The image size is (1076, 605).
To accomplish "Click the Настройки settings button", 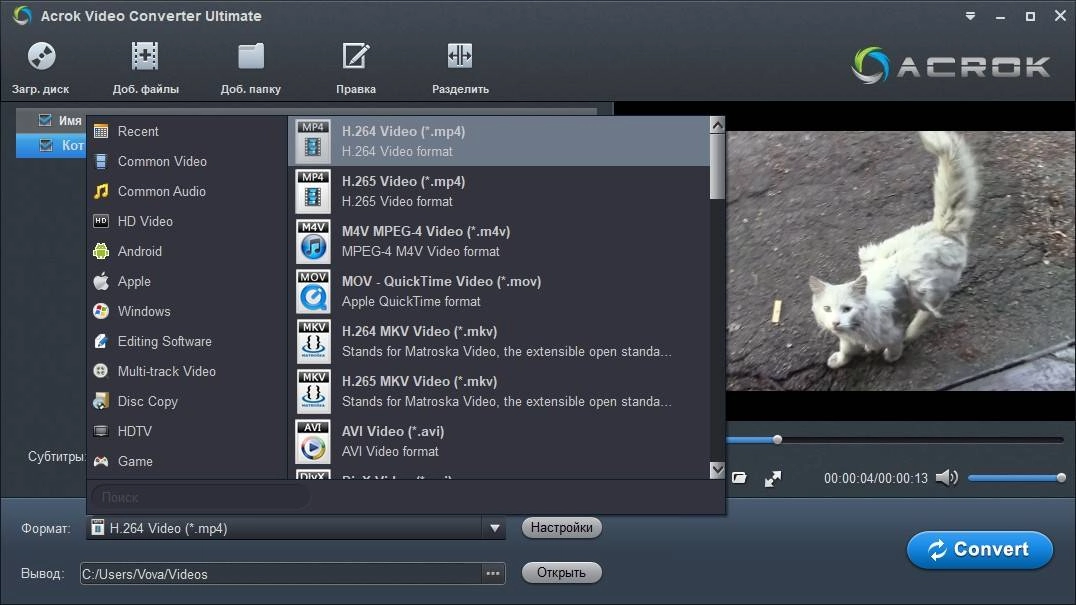I will pyautogui.click(x=561, y=527).
